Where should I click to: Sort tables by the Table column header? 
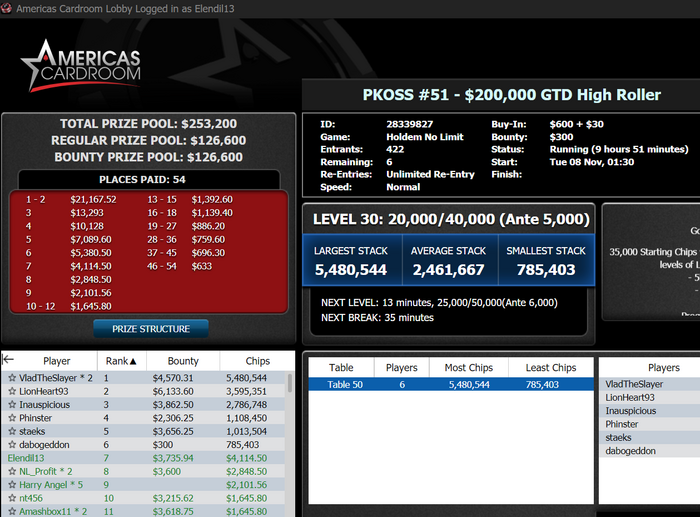pos(341,367)
